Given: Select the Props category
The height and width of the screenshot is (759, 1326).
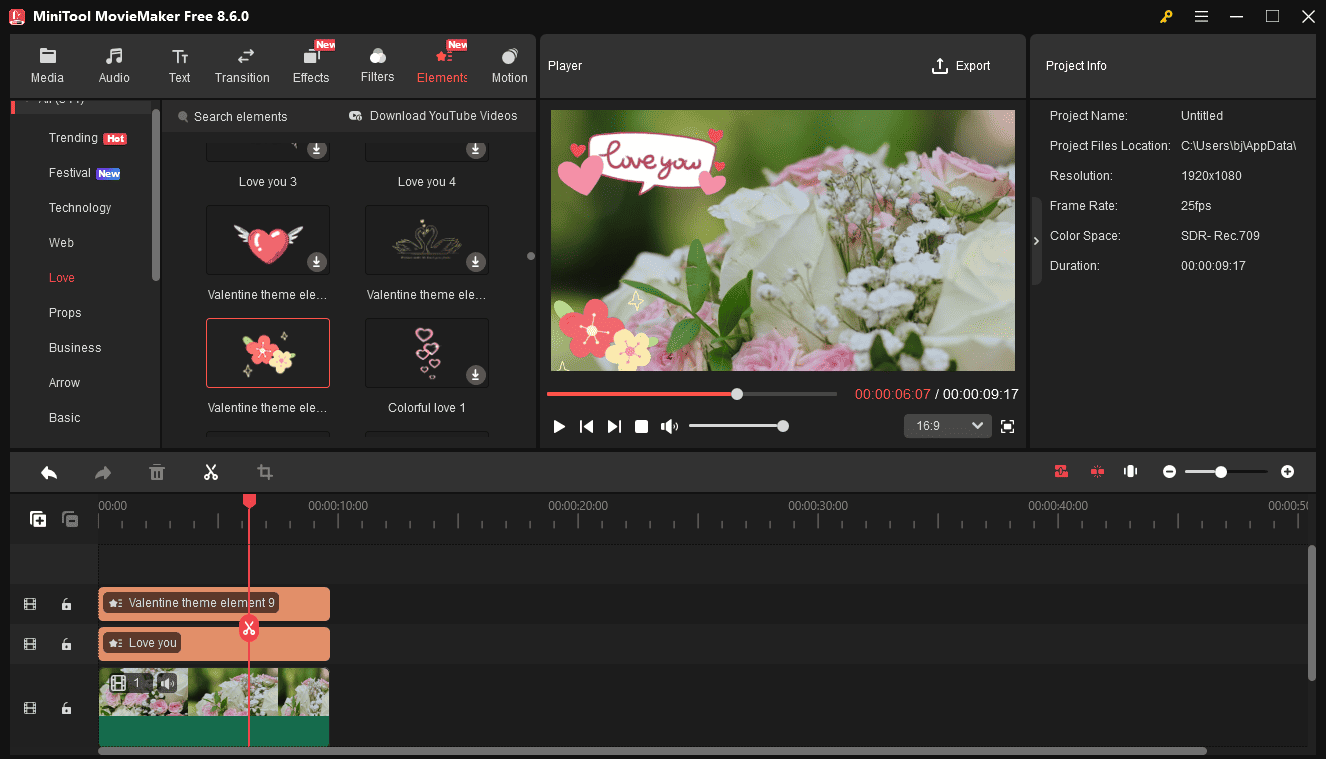Looking at the screenshot, I should click(65, 313).
